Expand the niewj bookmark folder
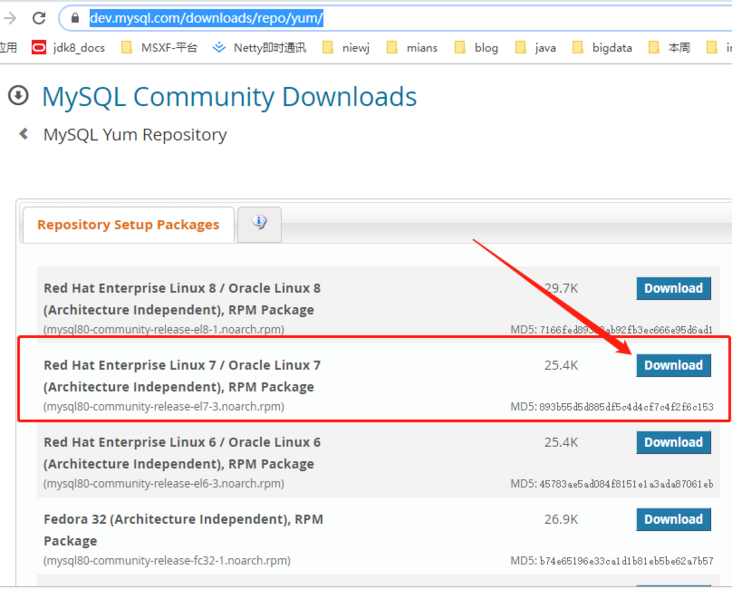Screen dimensions: 732x589 coord(346,47)
